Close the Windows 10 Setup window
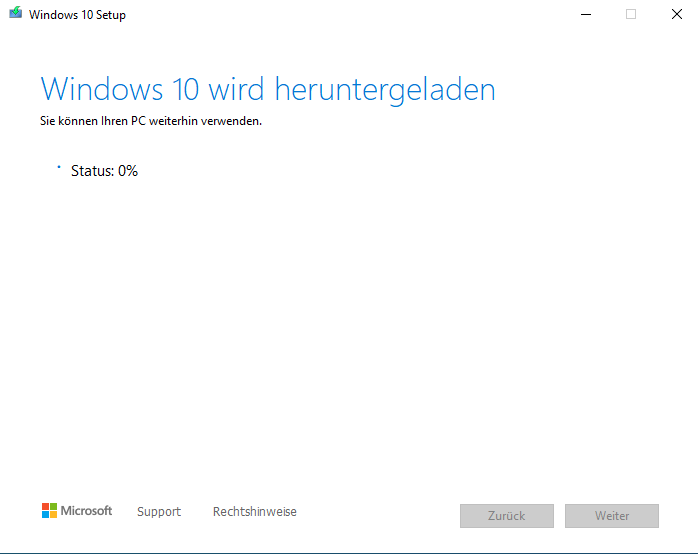698x554 pixels. (x=676, y=14)
